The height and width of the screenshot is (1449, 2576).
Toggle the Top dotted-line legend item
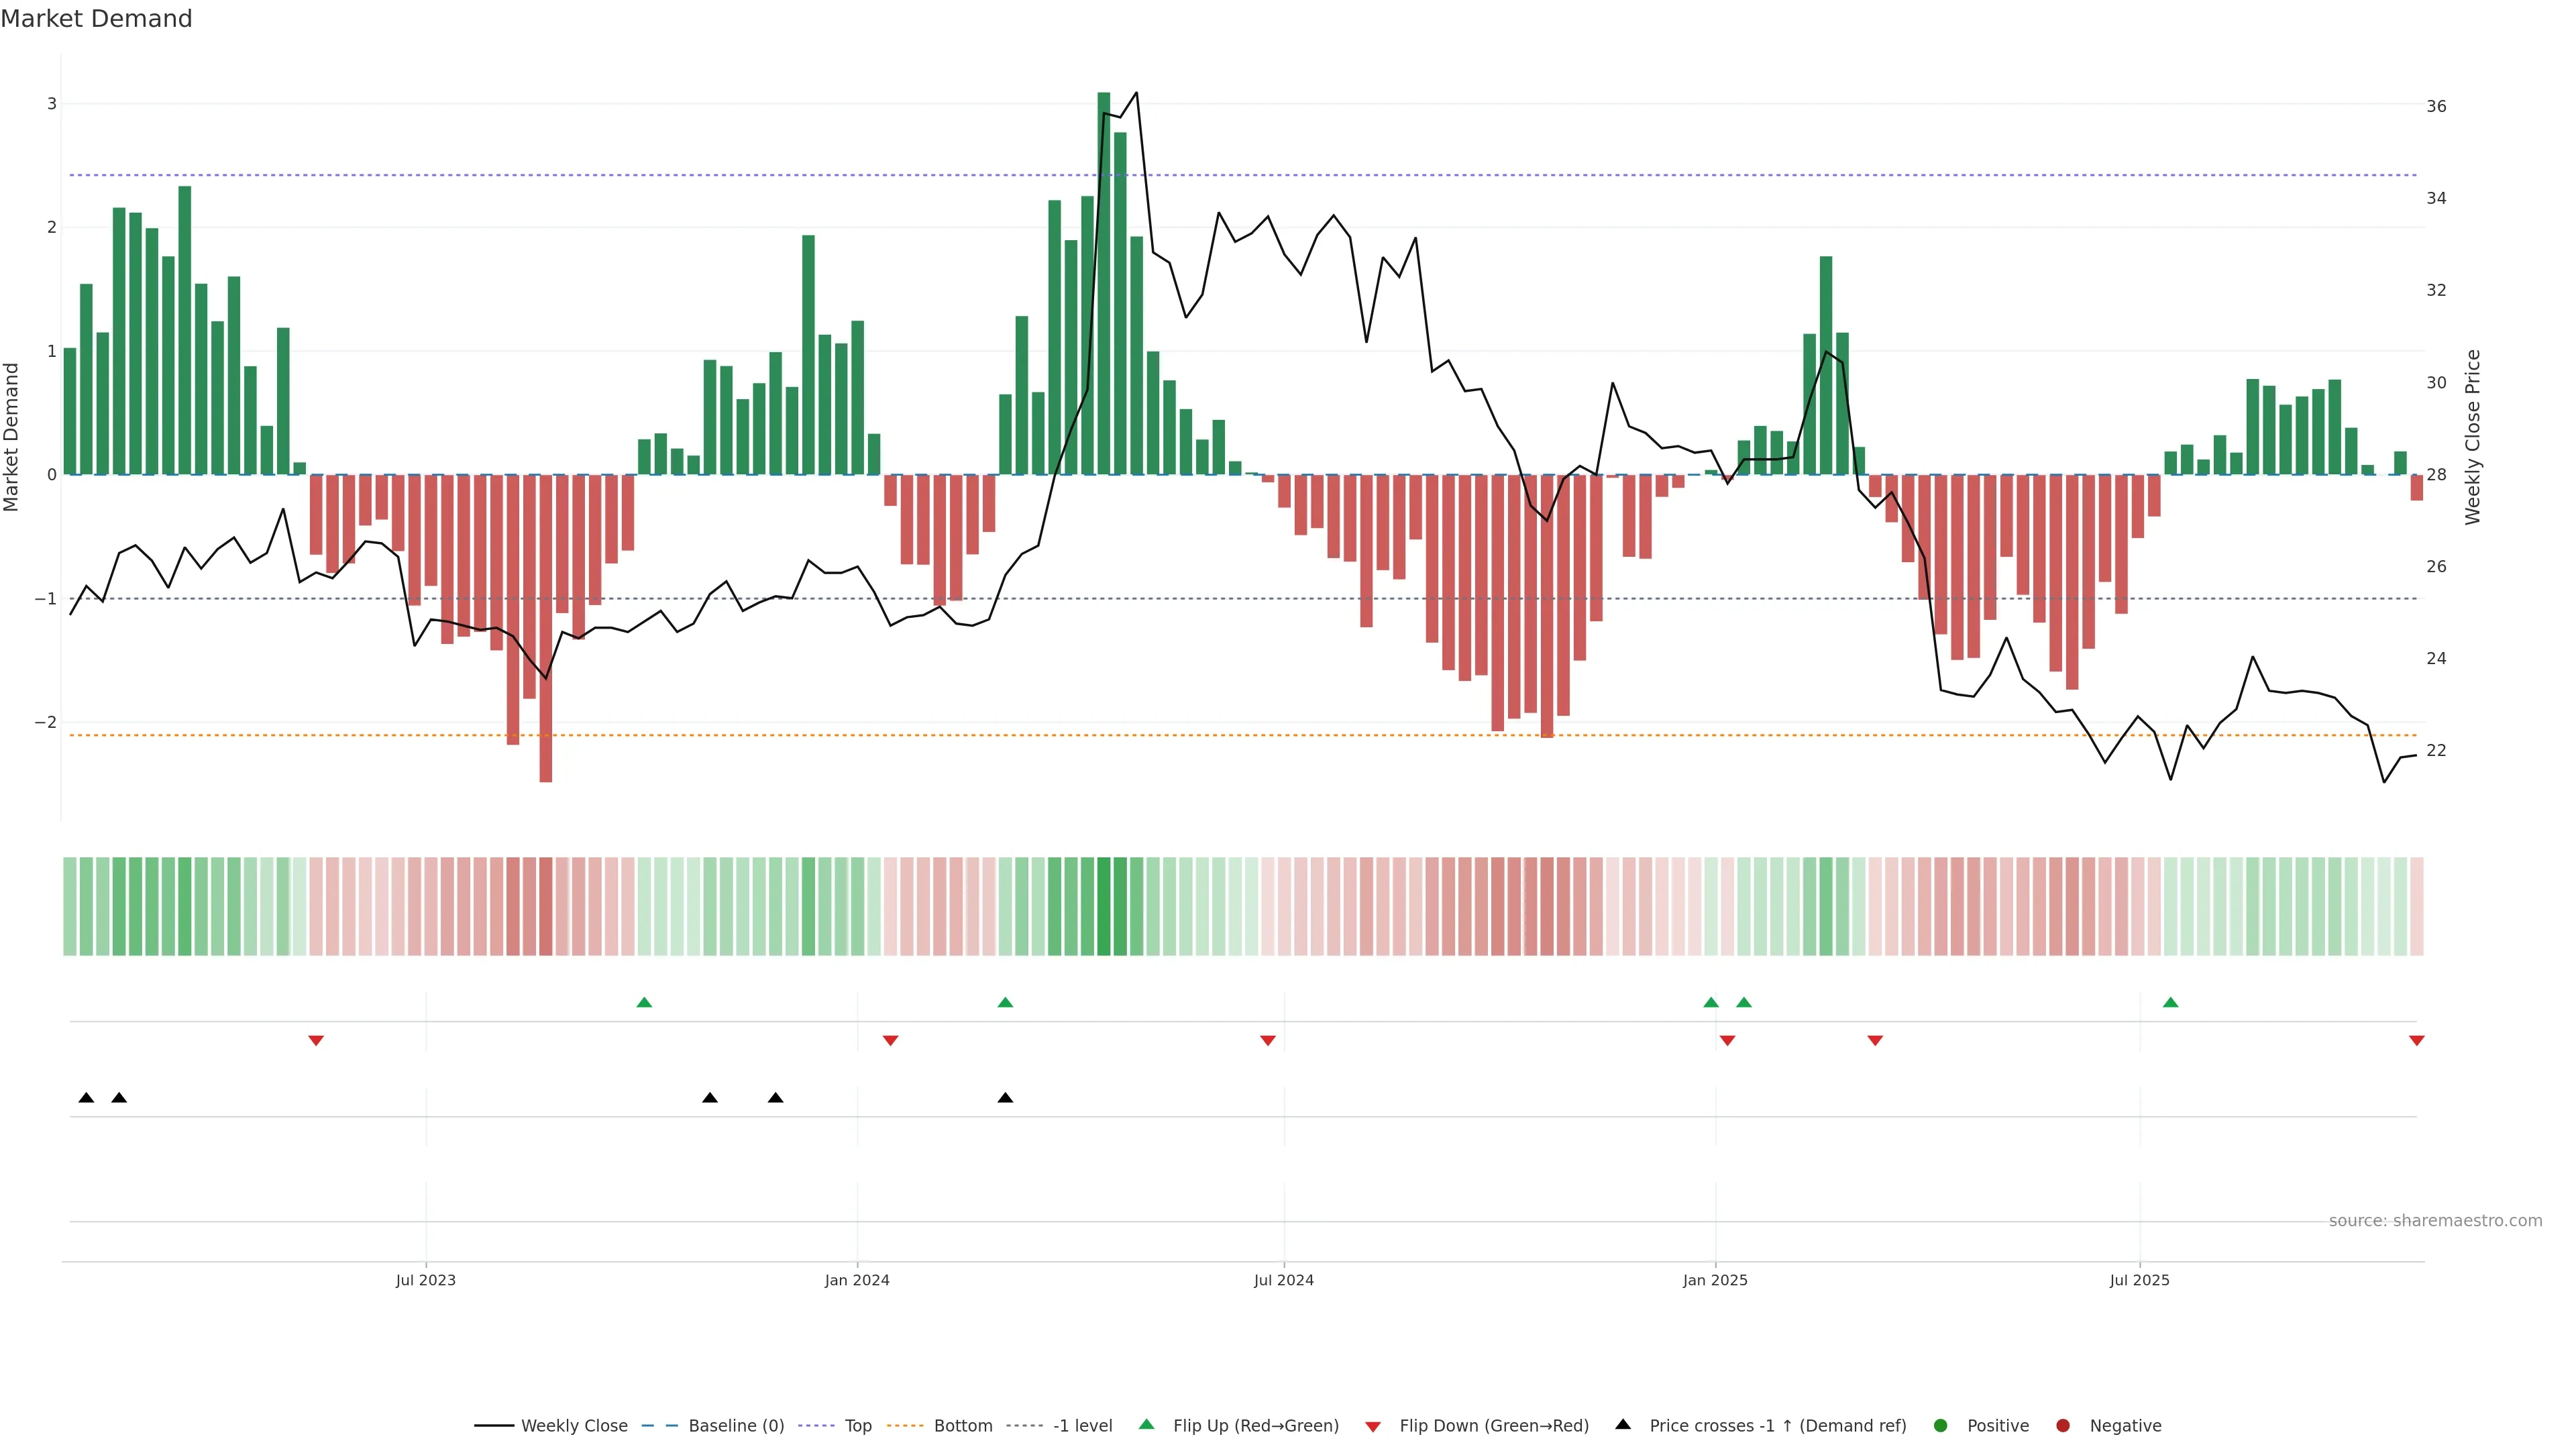click(857, 1426)
